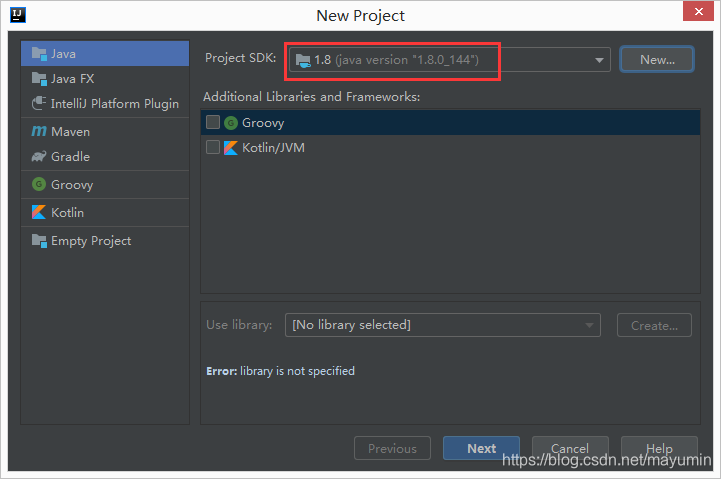721x479 pixels.
Task: Click the Create... library button
Action: (x=654, y=325)
